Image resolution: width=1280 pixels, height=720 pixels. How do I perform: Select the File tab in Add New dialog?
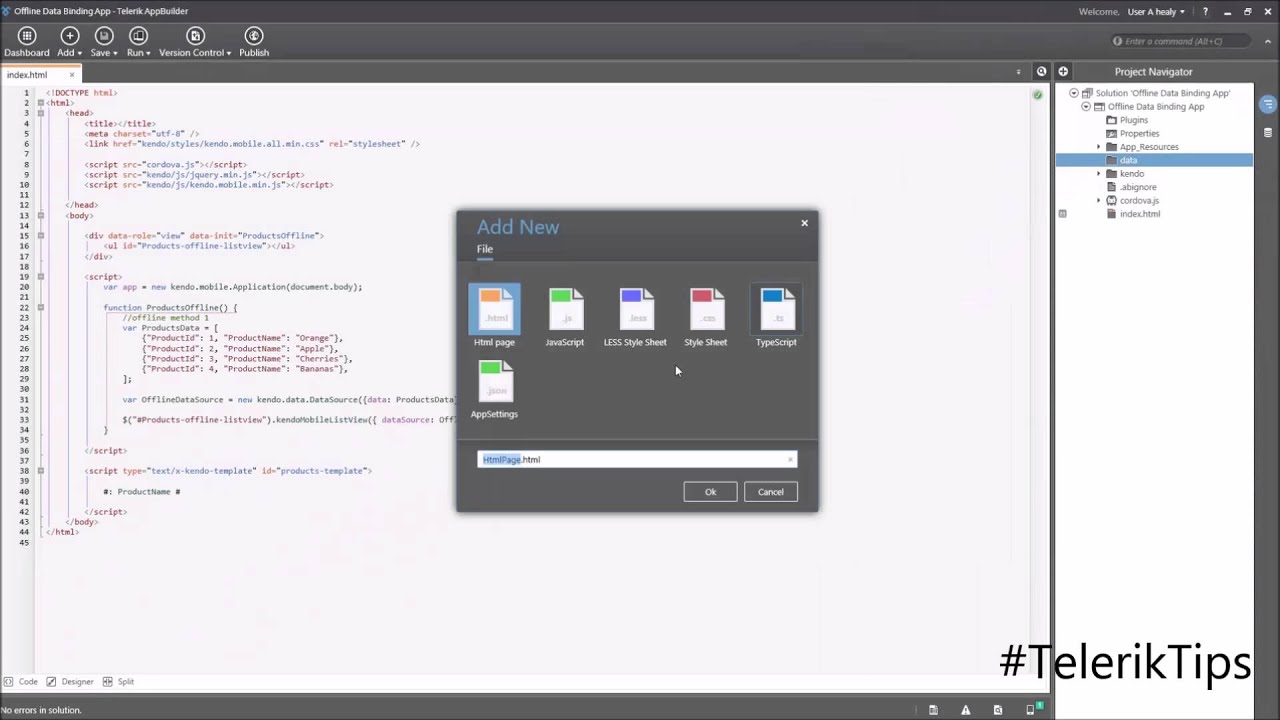pyautogui.click(x=485, y=249)
